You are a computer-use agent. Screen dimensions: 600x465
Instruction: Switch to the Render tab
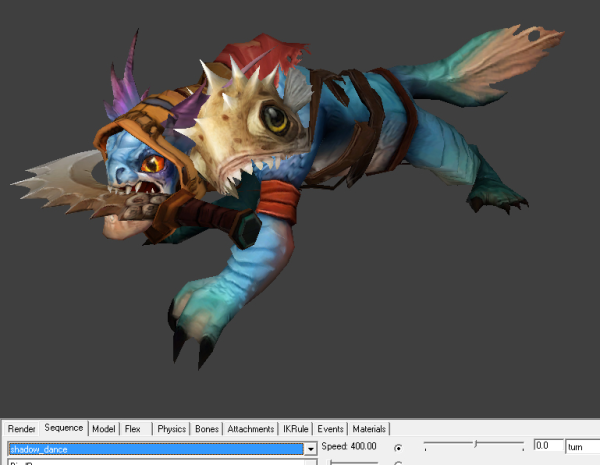(21, 429)
